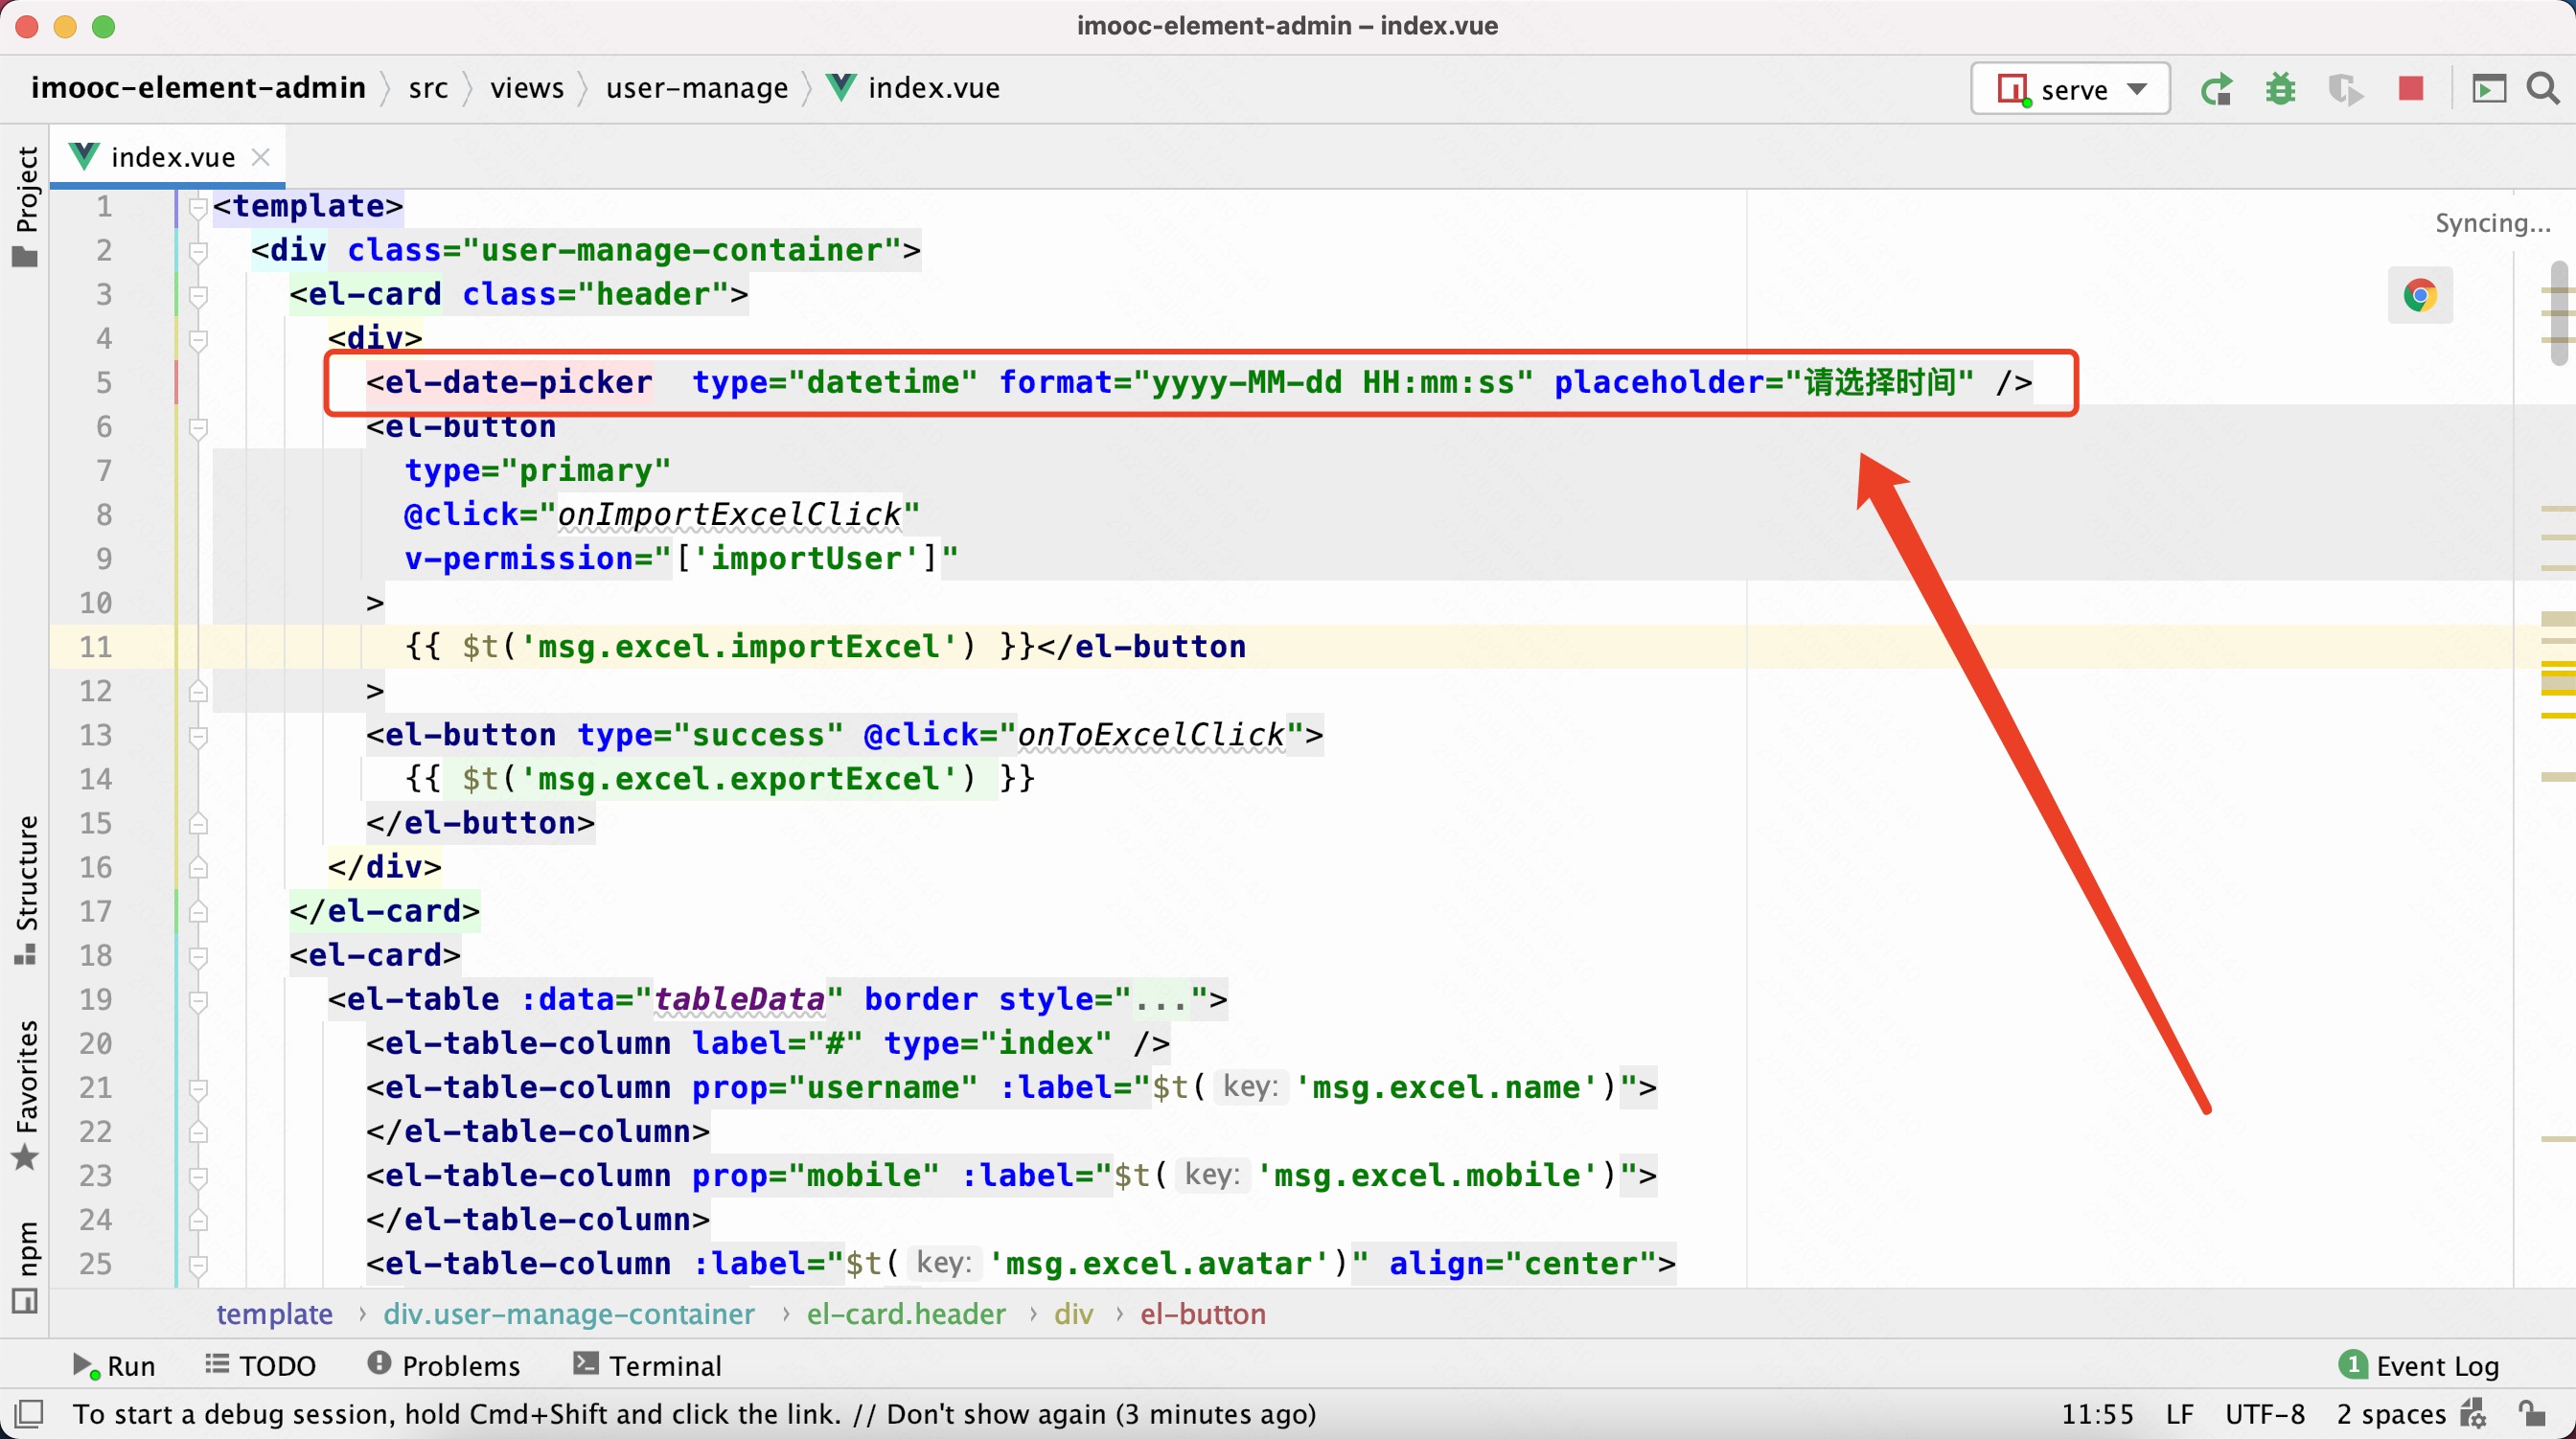
Task: Collapse the div fold on line 4
Action: 198,339
